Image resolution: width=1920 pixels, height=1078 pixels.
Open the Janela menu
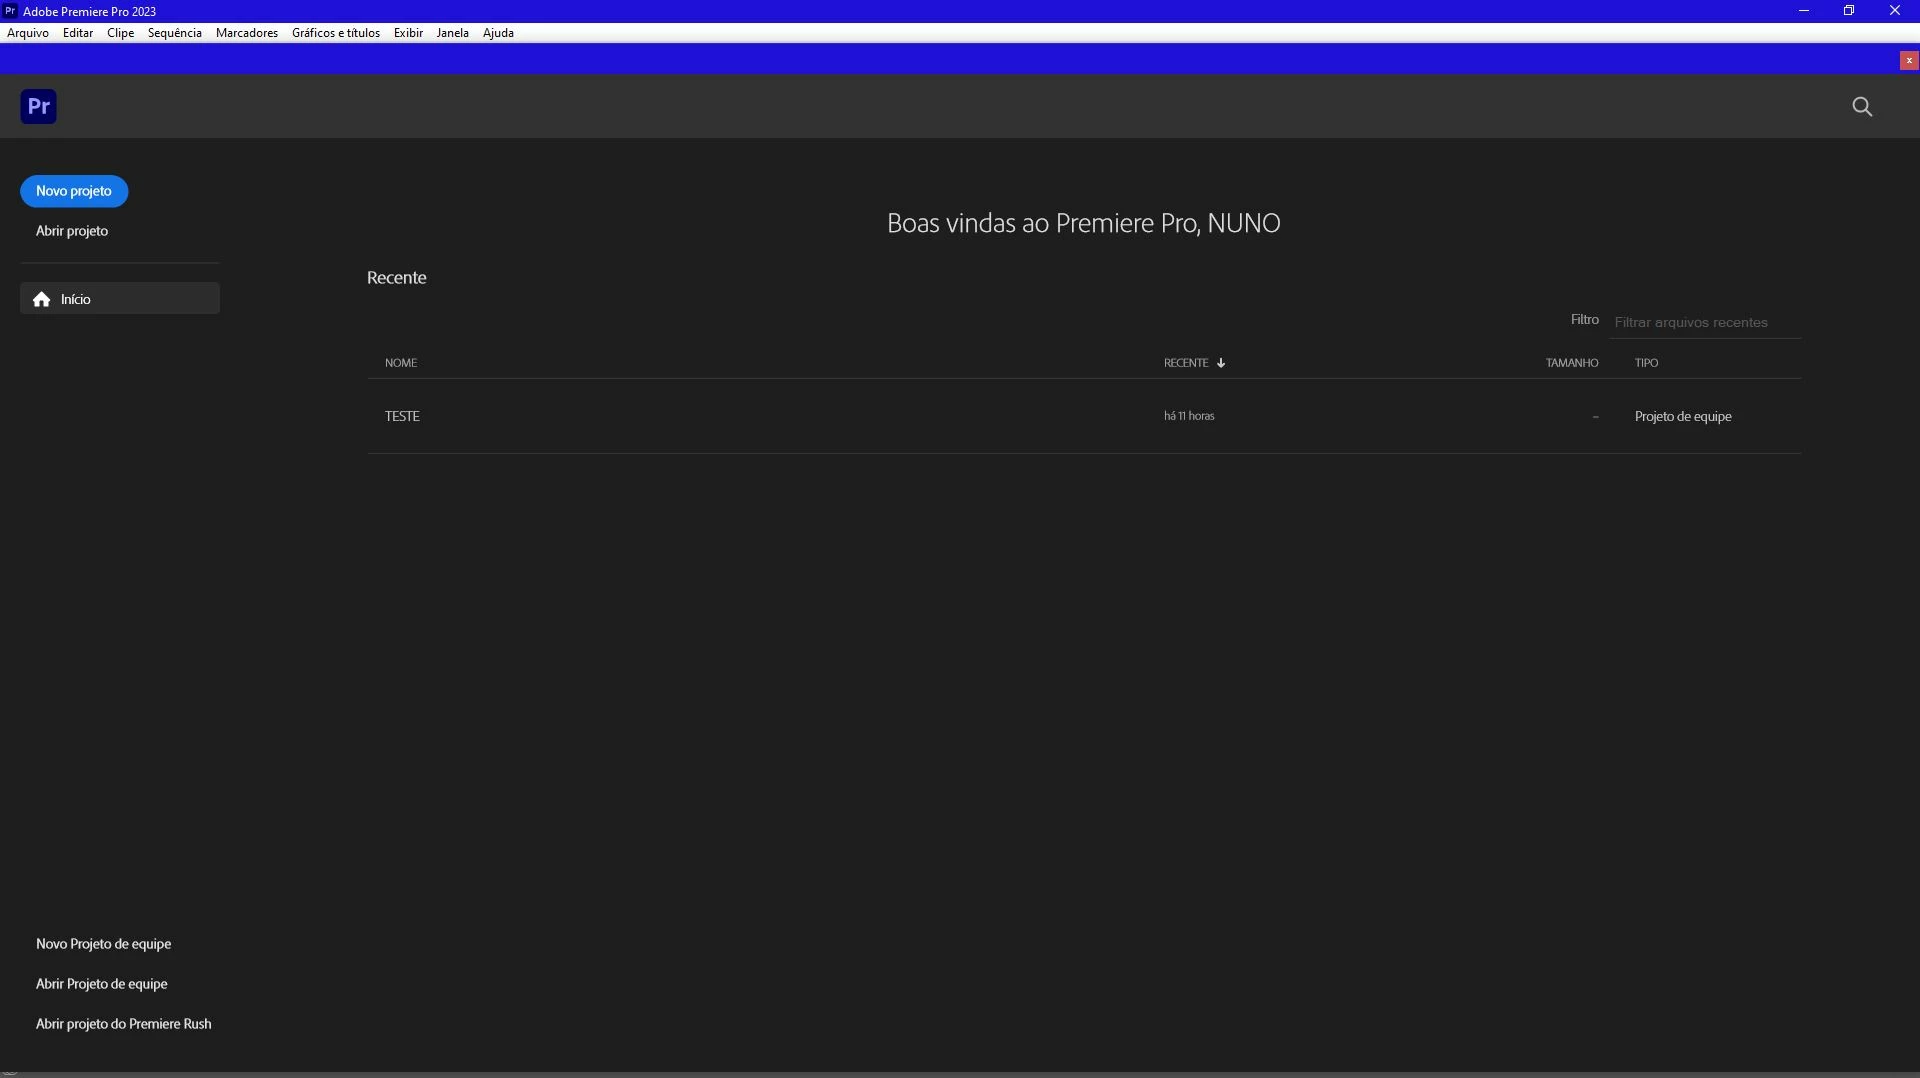point(452,33)
